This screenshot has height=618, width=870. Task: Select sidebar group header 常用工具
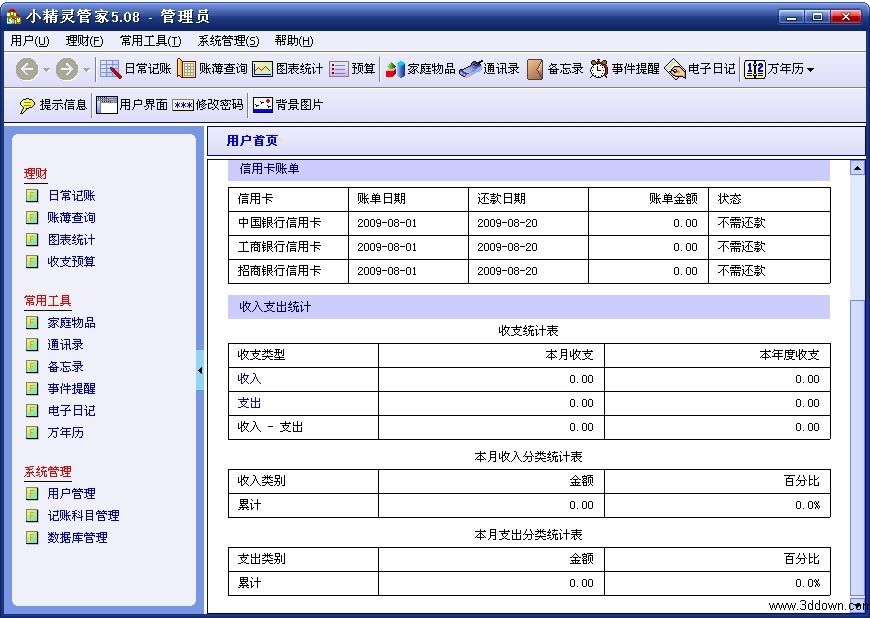[48, 301]
